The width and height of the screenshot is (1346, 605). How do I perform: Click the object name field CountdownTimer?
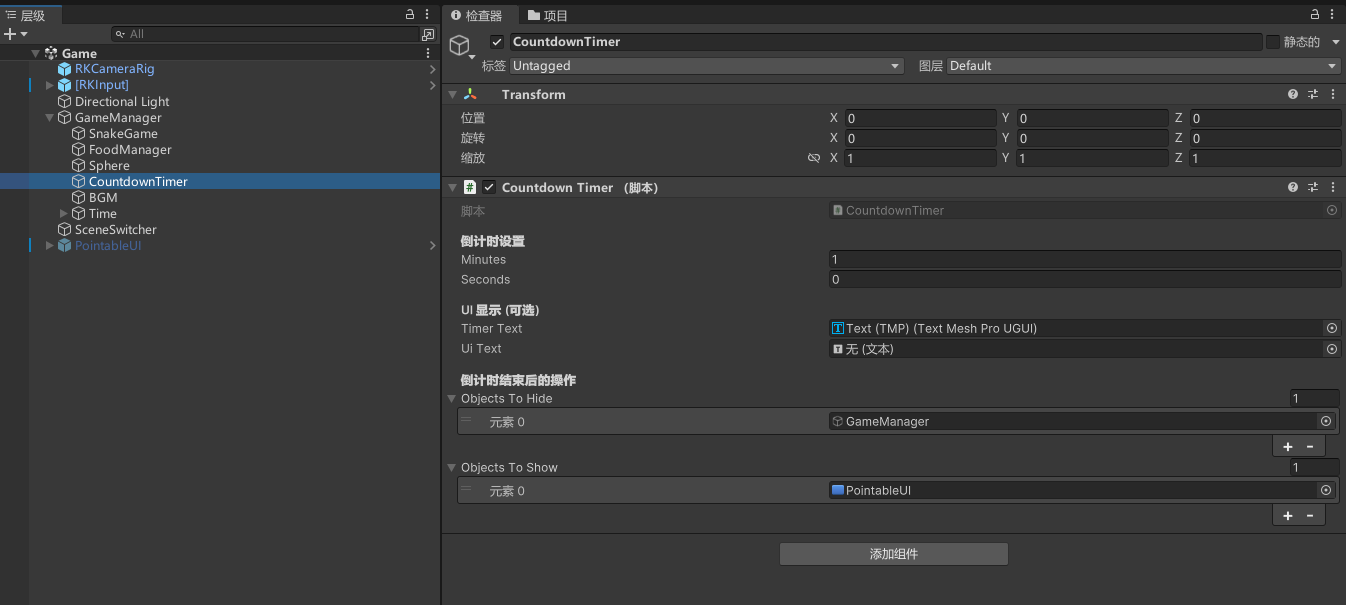point(886,42)
